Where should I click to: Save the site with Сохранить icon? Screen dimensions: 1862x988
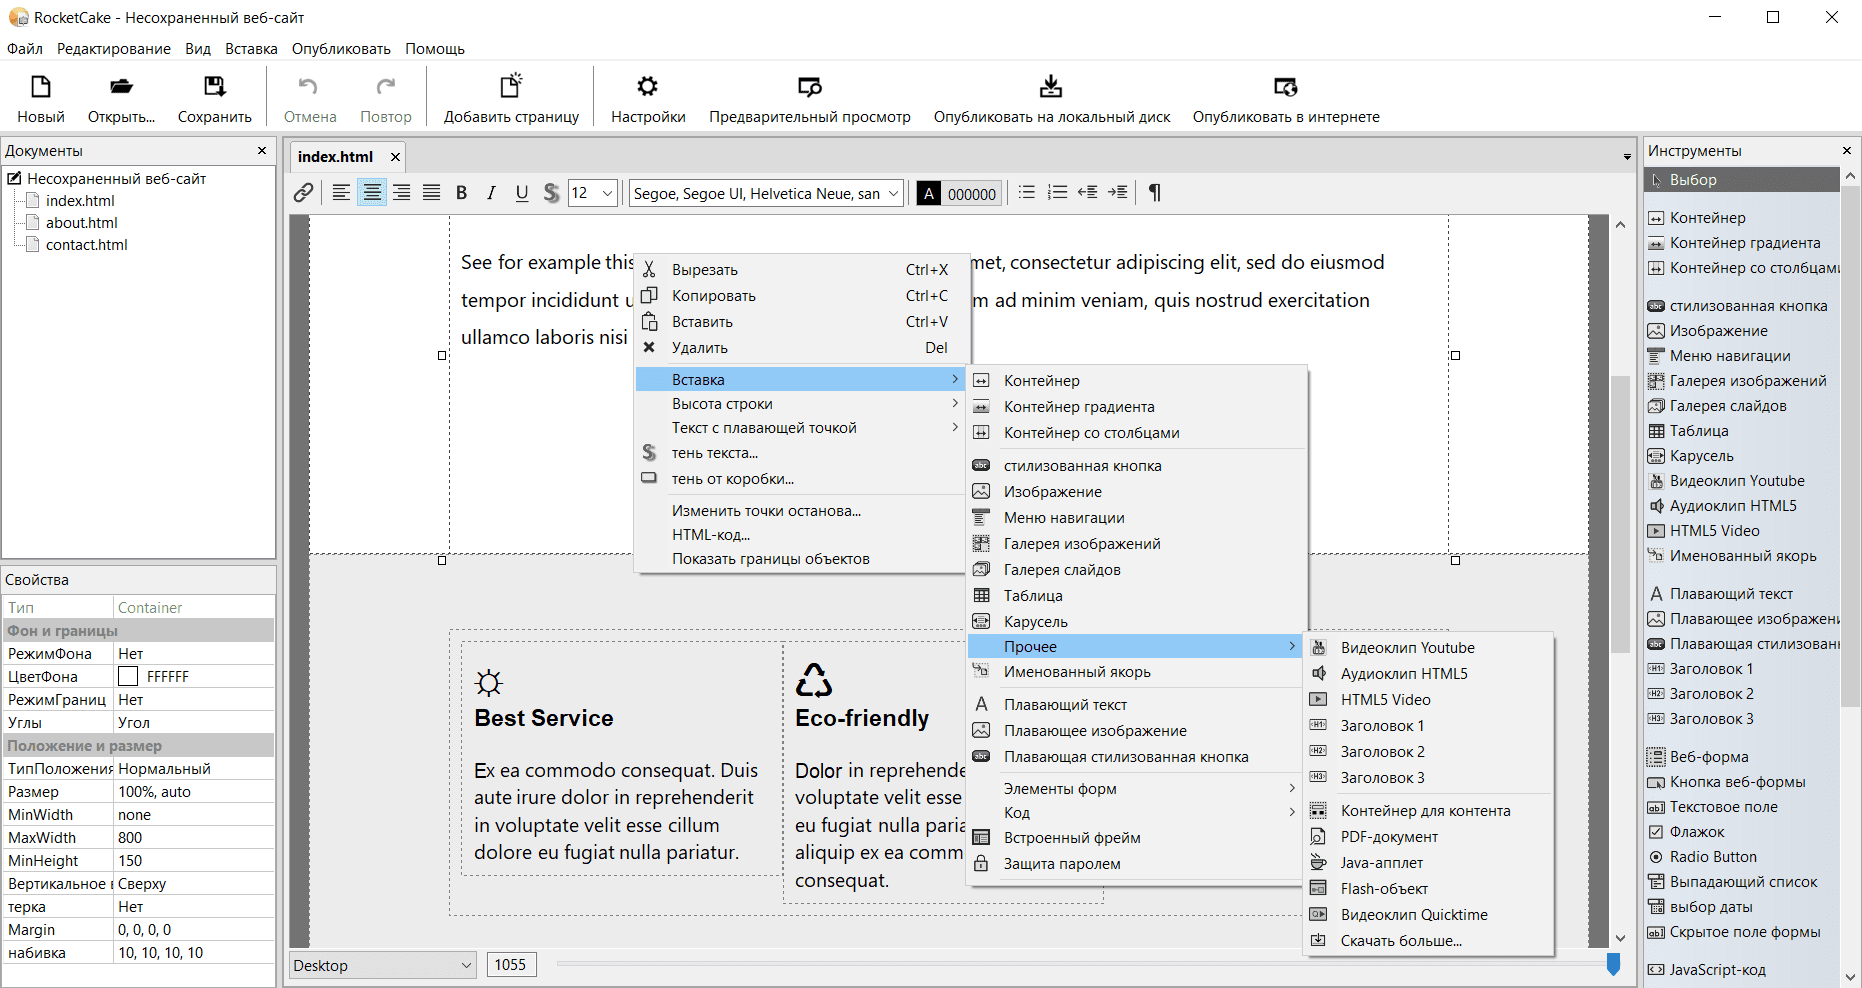coord(214,87)
